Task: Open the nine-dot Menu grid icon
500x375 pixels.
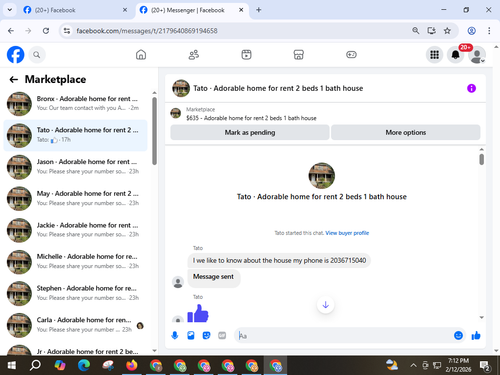Action: (x=434, y=55)
